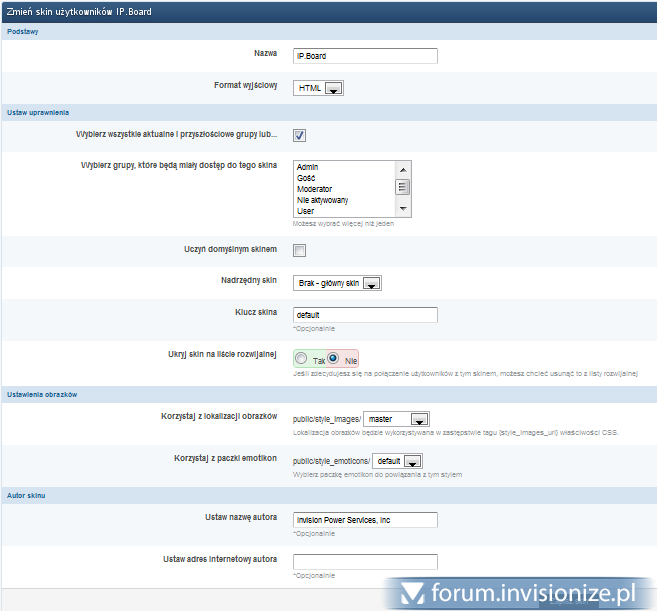
Task: Enable the Uczyń domyślnym skinem checkbox
Action: pyautogui.click(x=300, y=250)
